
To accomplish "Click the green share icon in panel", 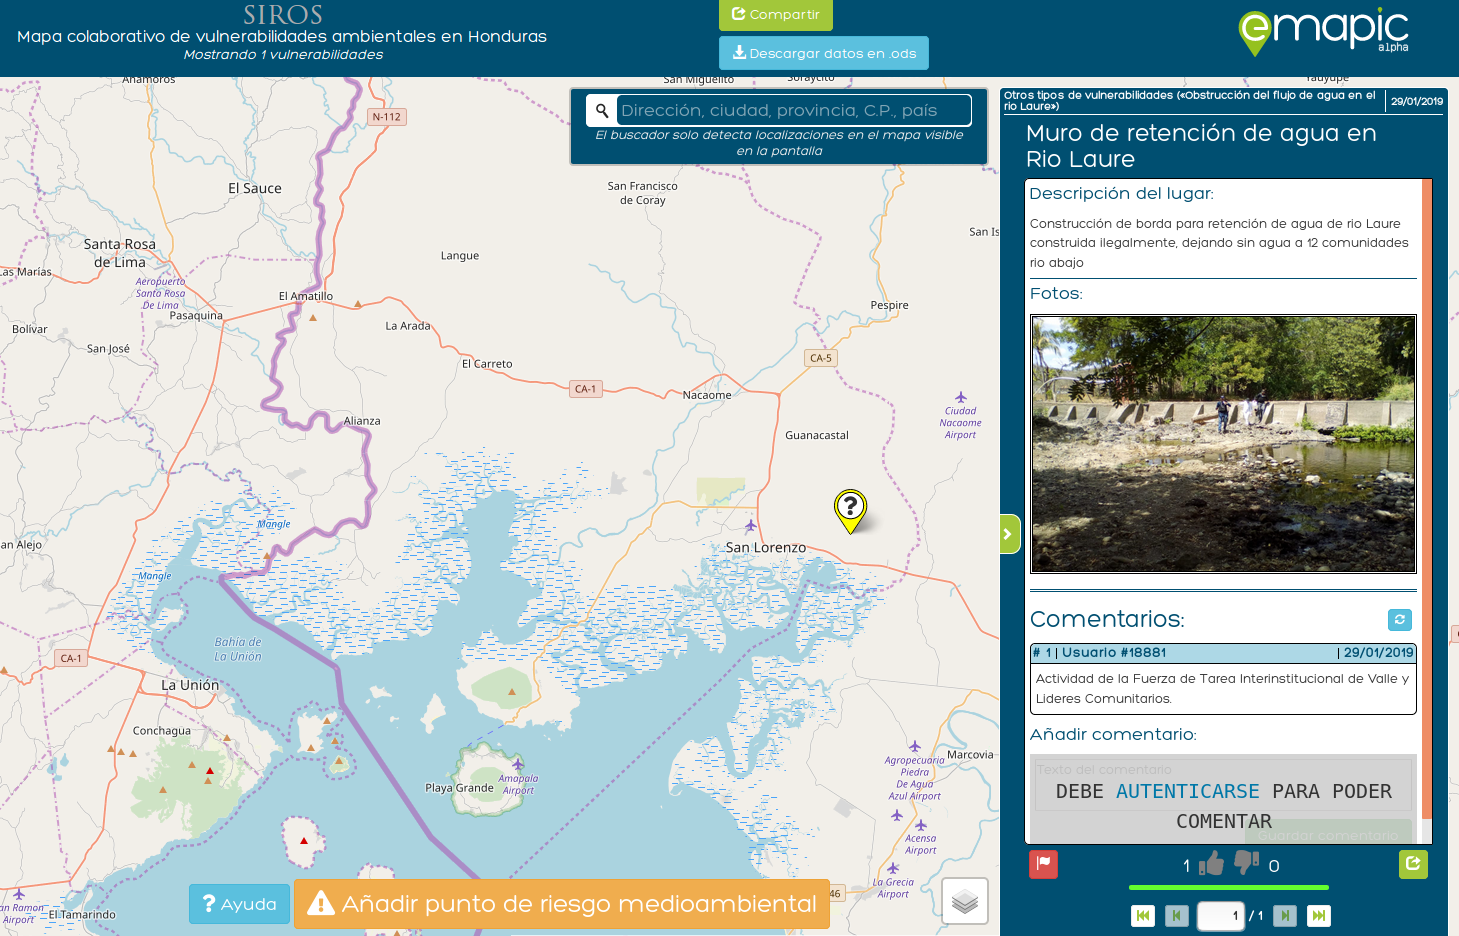I will [x=1413, y=864].
